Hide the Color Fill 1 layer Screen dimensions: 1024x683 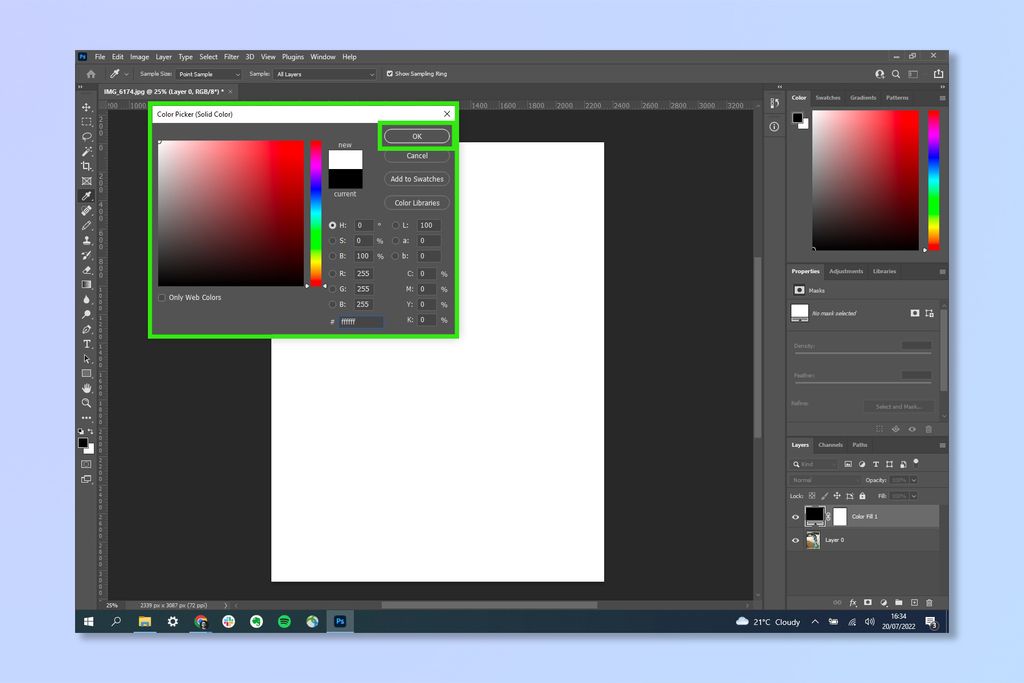pos(795,516)
